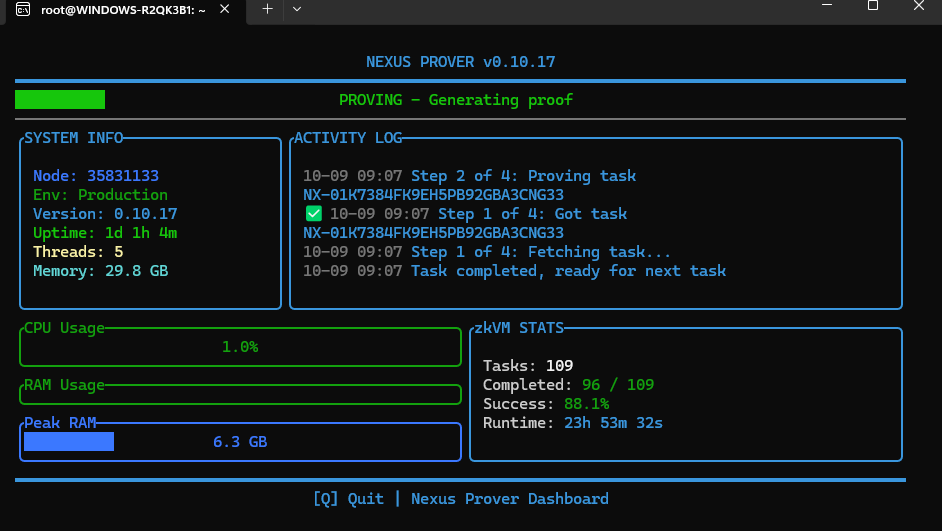Minimize the terminal window
Screen dimensions: 942x531
pos(827,5)
